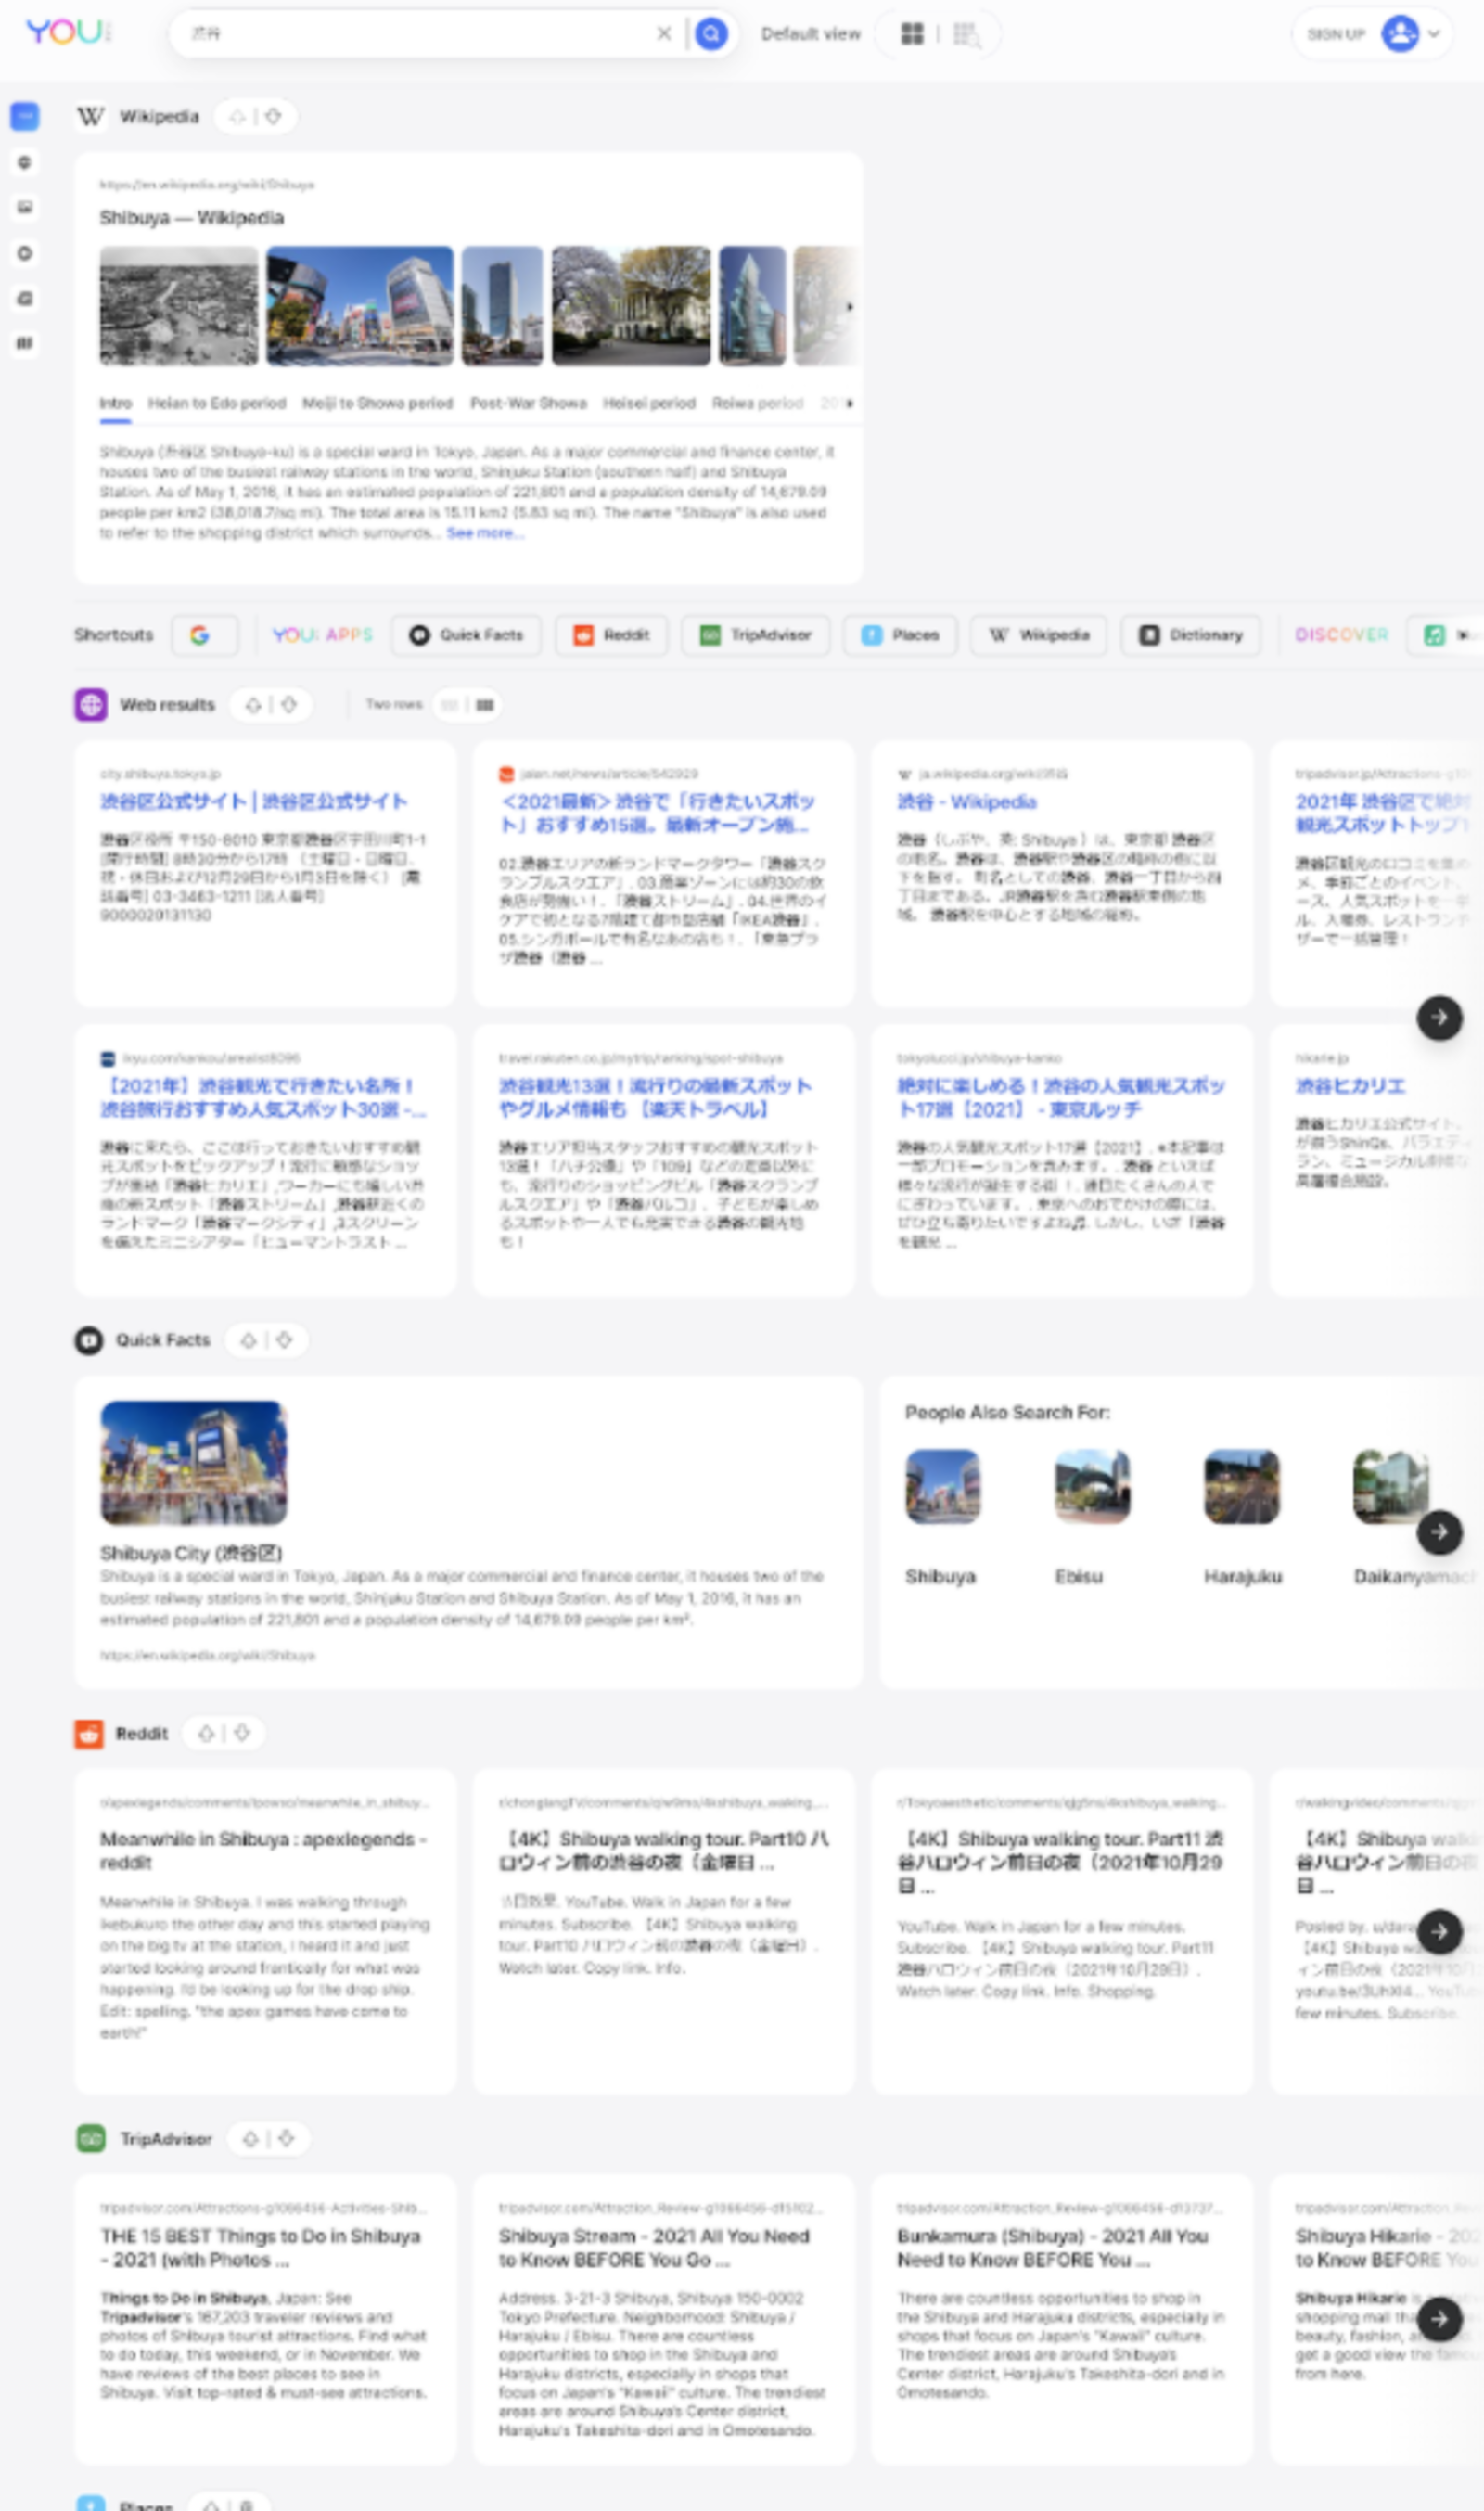This screenshot has height=2511, width=1484.
Task: Click the Wikipedia shortcut button
Action: pos(1039,635)
